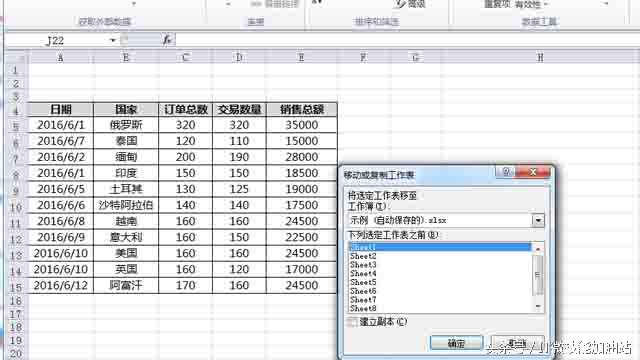Screen dimensions: 640x360
Task: Click the cell containing 泰国
Action: [x=126, y=141]
